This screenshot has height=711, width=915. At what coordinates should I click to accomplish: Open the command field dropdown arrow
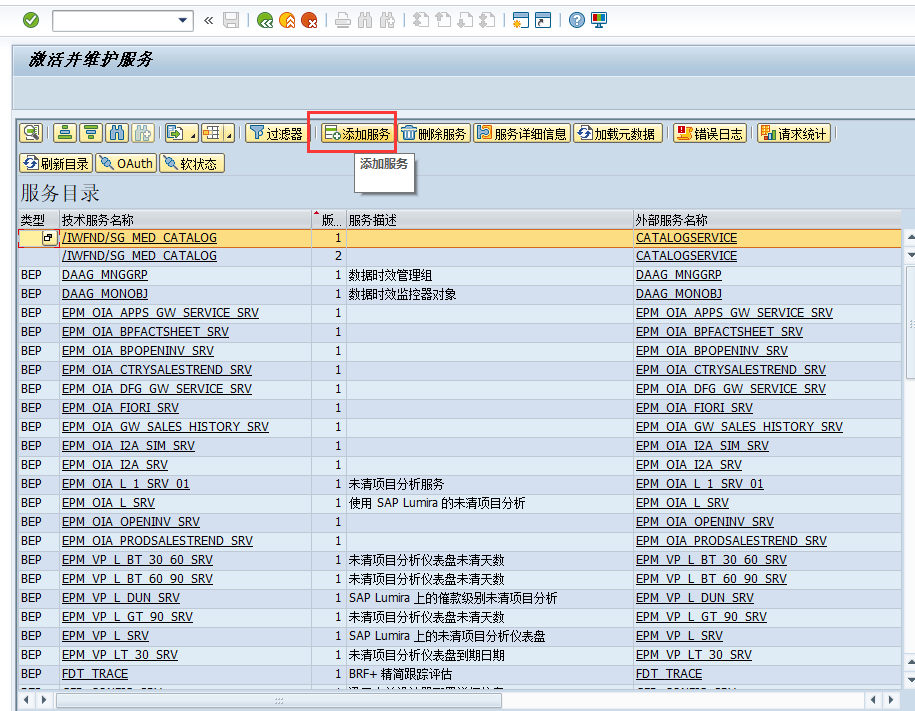click(x=183, y=20)
